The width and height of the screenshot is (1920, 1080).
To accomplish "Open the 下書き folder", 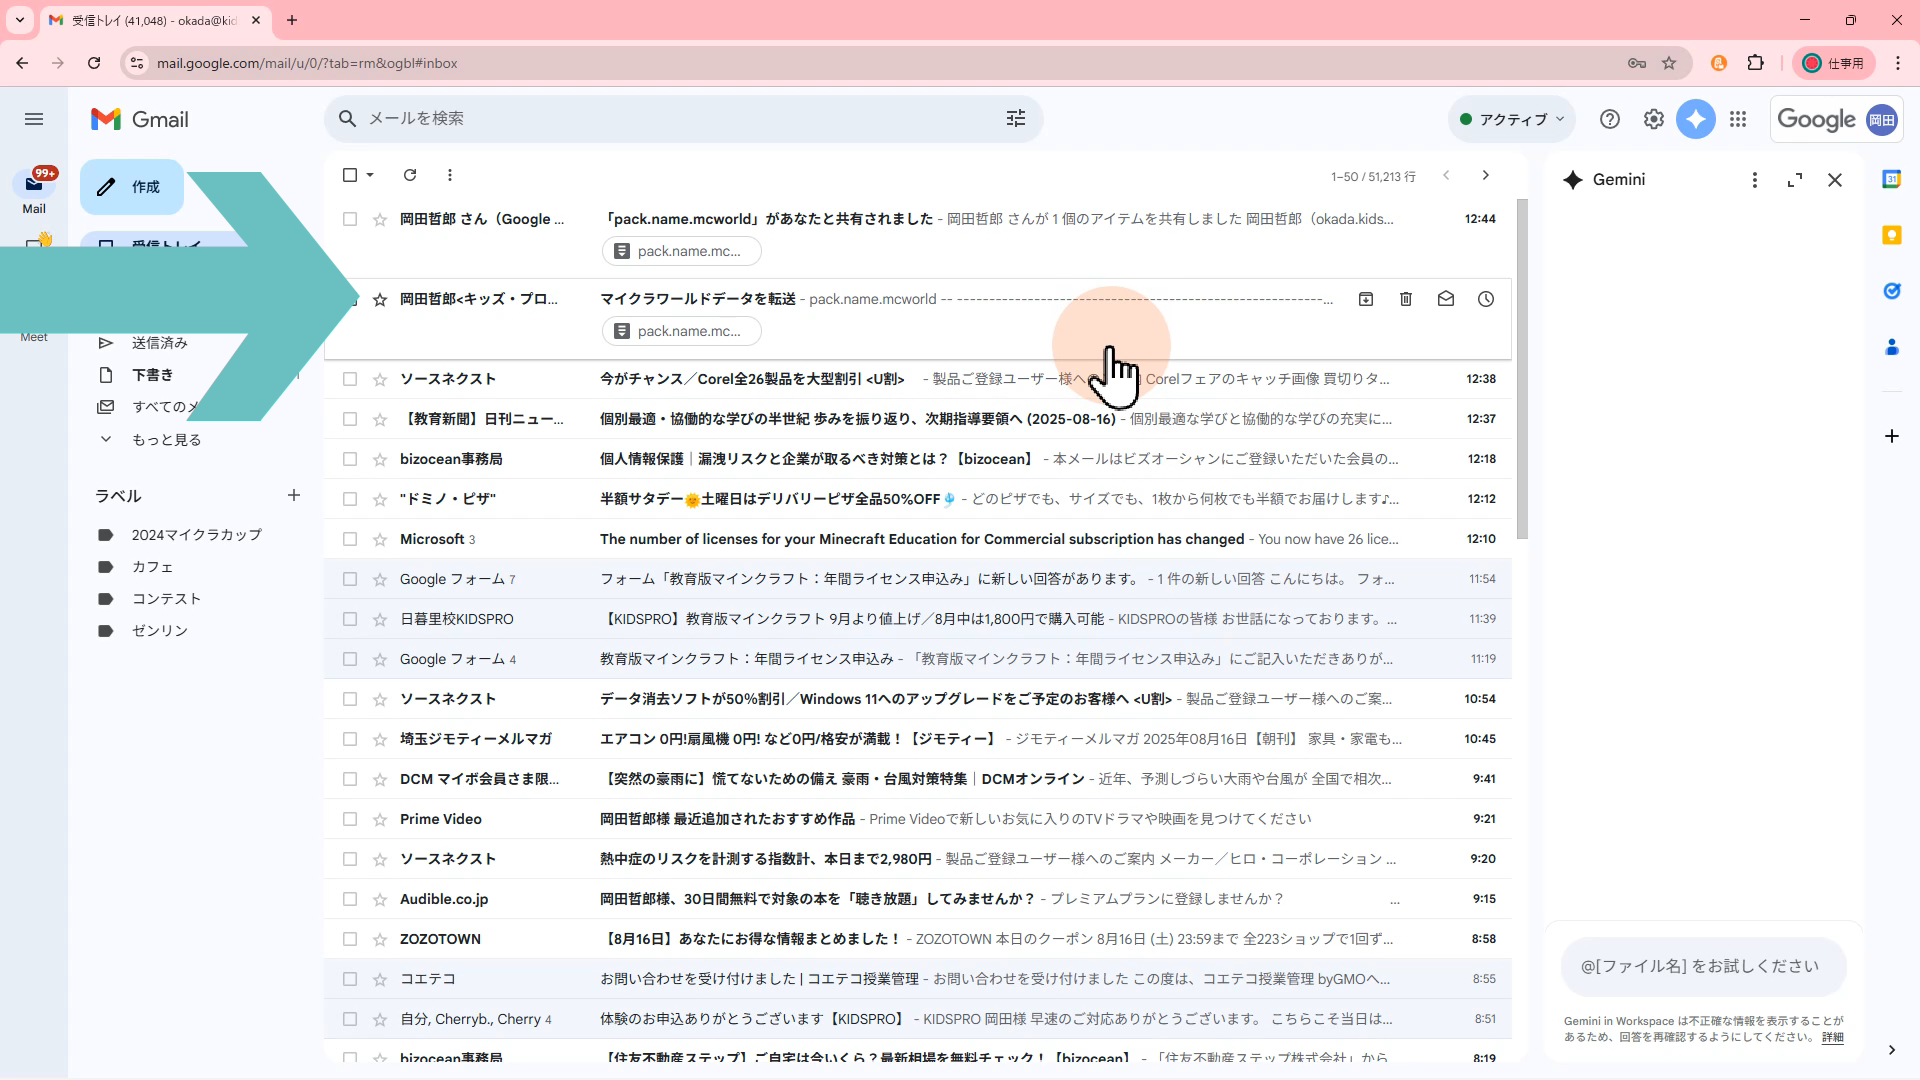I will coord(152,375).
